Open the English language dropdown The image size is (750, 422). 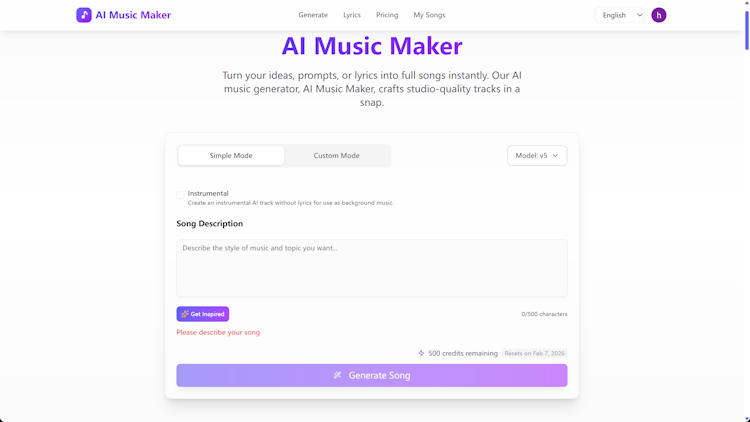tap(619, 15)
